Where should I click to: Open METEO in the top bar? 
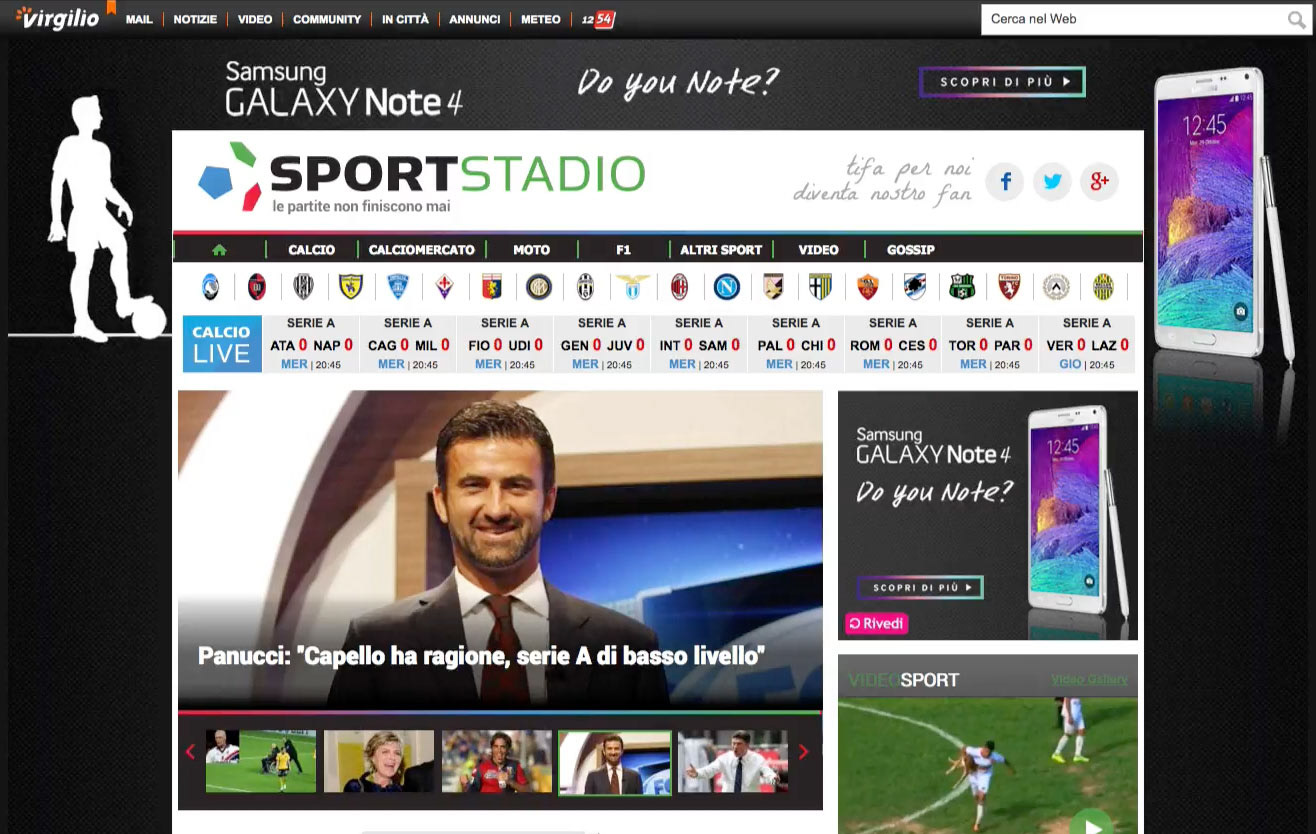[541, 19]
